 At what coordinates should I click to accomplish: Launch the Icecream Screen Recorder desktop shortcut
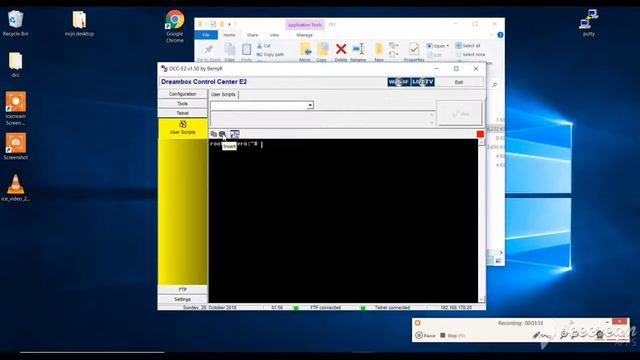click(16, 108)
